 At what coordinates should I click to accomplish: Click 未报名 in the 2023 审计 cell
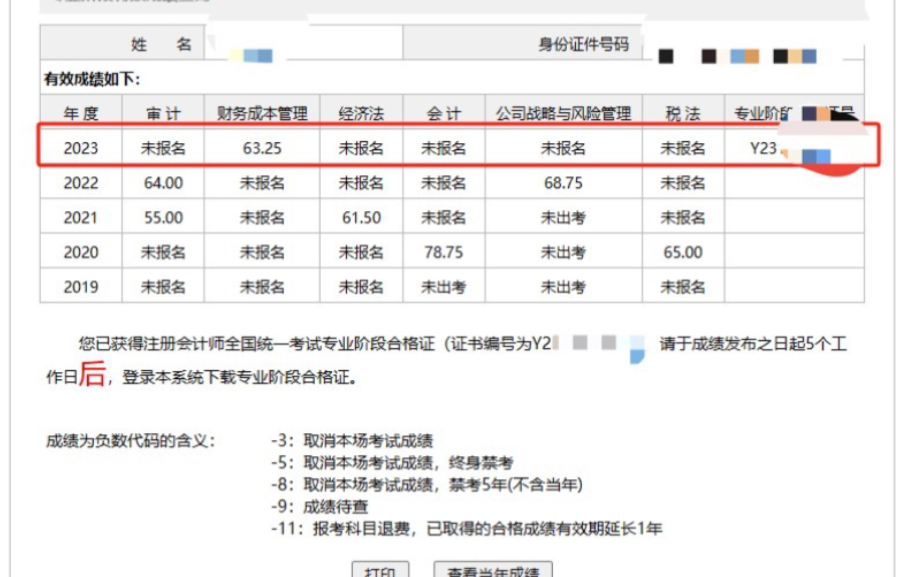(163, 148)
